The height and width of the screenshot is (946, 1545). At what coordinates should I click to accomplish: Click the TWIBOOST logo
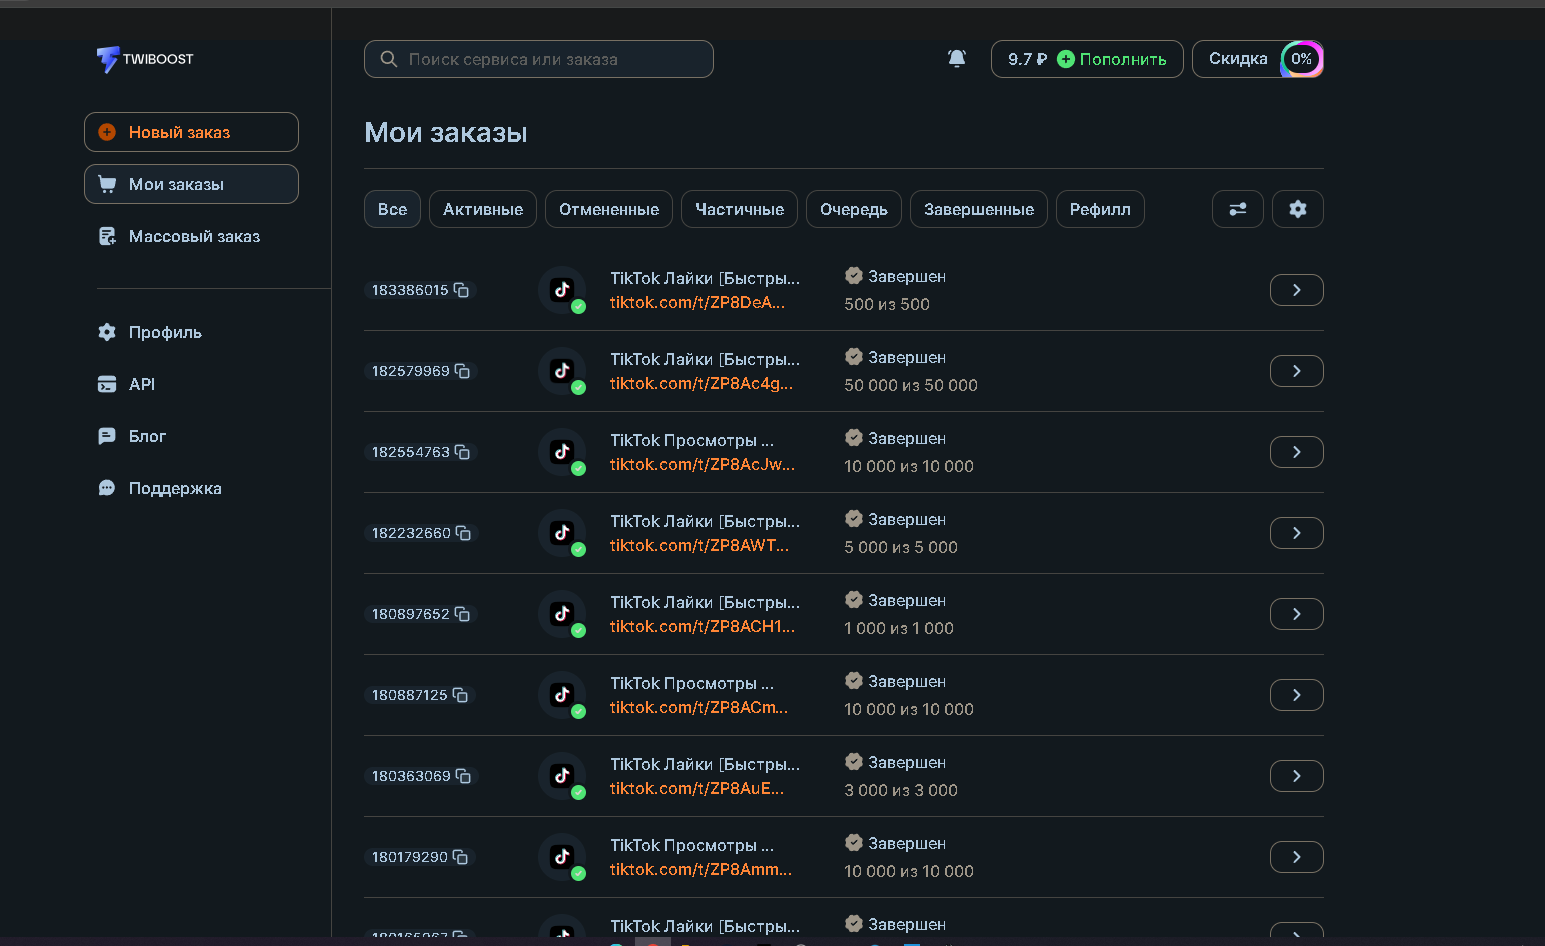145,59
